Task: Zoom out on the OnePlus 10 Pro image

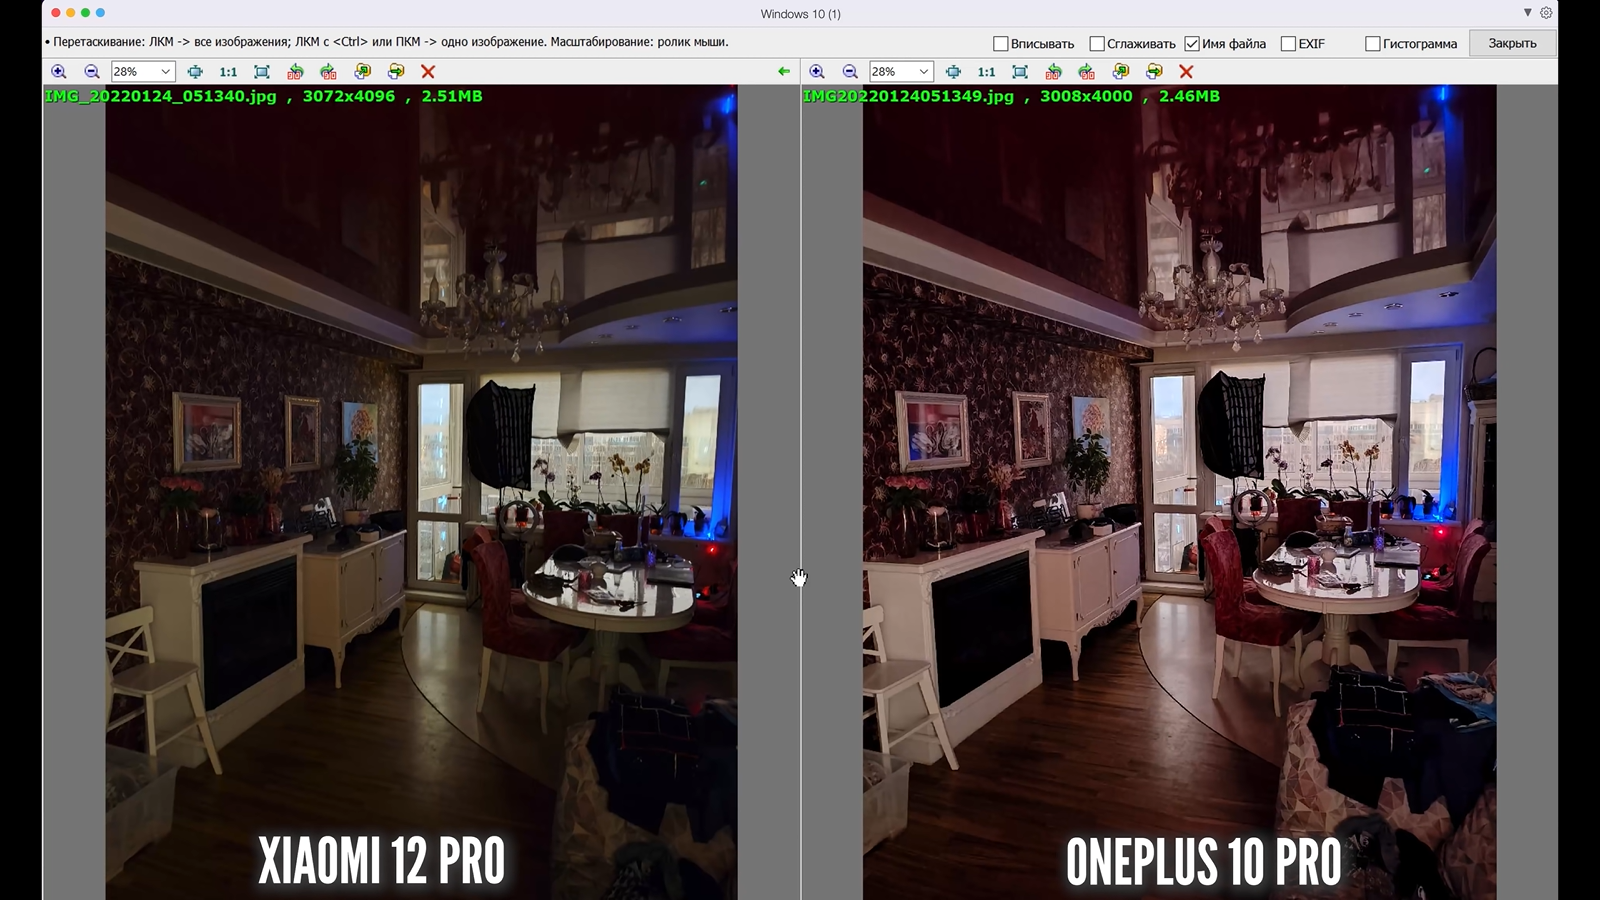Action: click(850, 72)
